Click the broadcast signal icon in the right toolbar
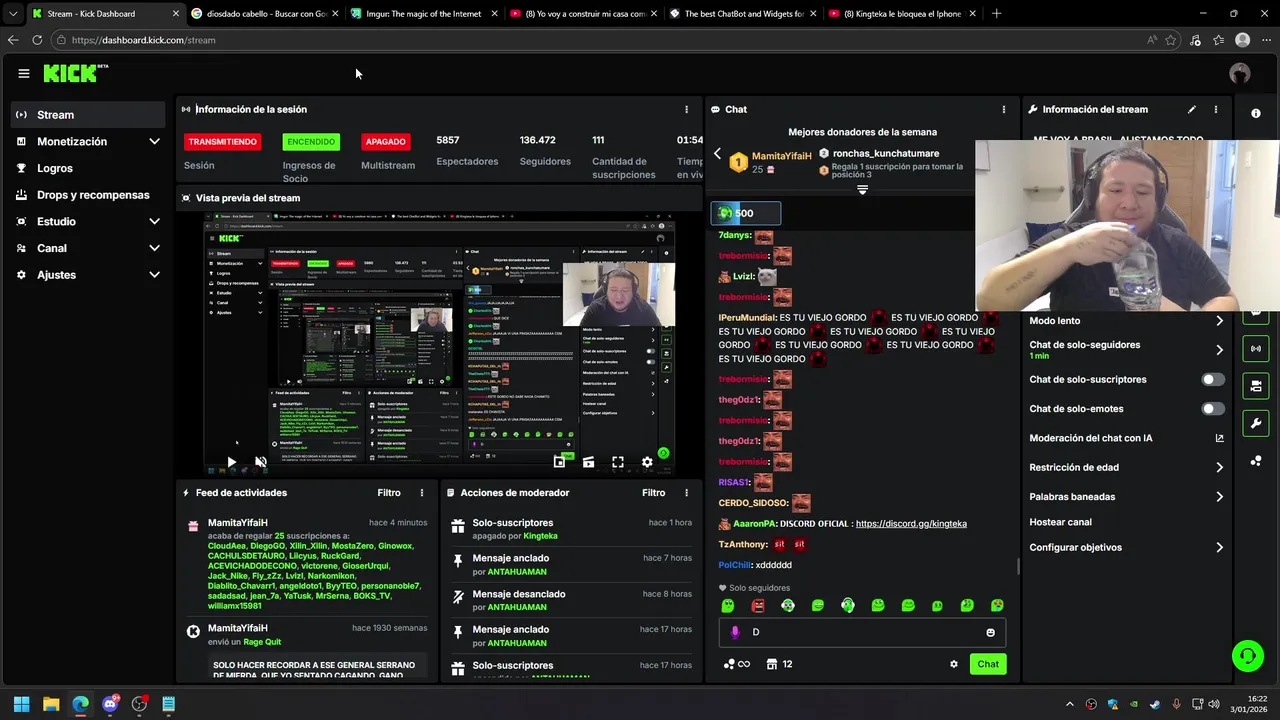This screenshot has width=1280, height=720. (x=1256, y=349)
